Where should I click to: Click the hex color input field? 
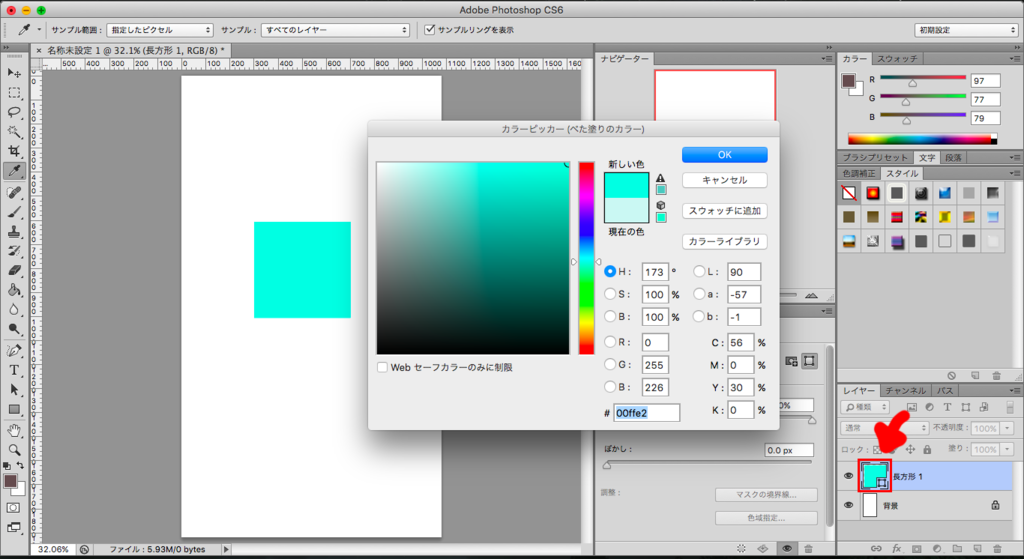[x=647, y=413]
